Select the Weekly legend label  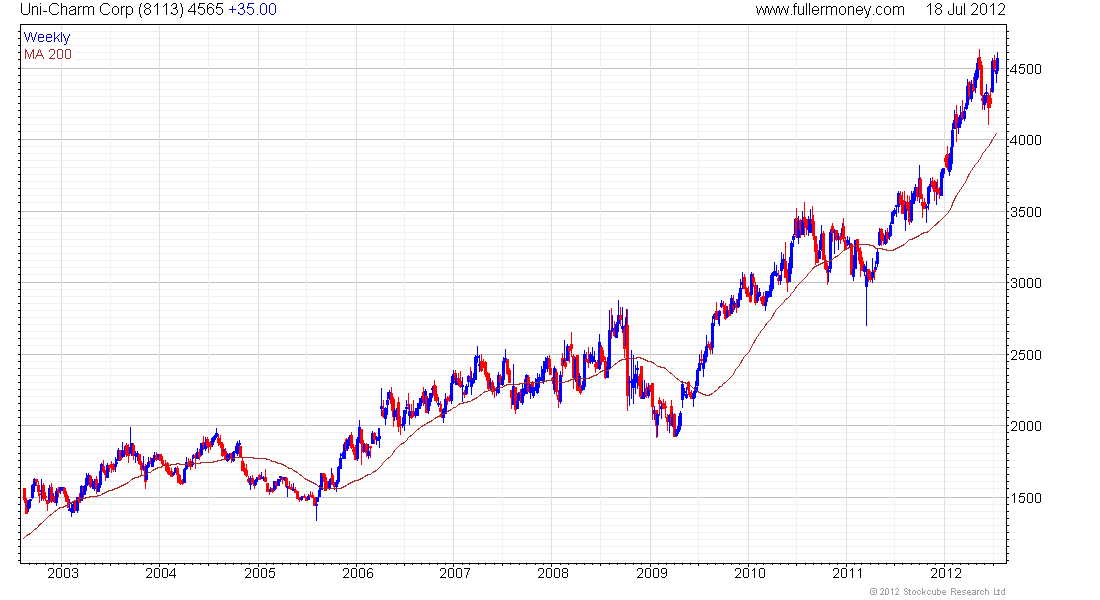pos(47,38)
